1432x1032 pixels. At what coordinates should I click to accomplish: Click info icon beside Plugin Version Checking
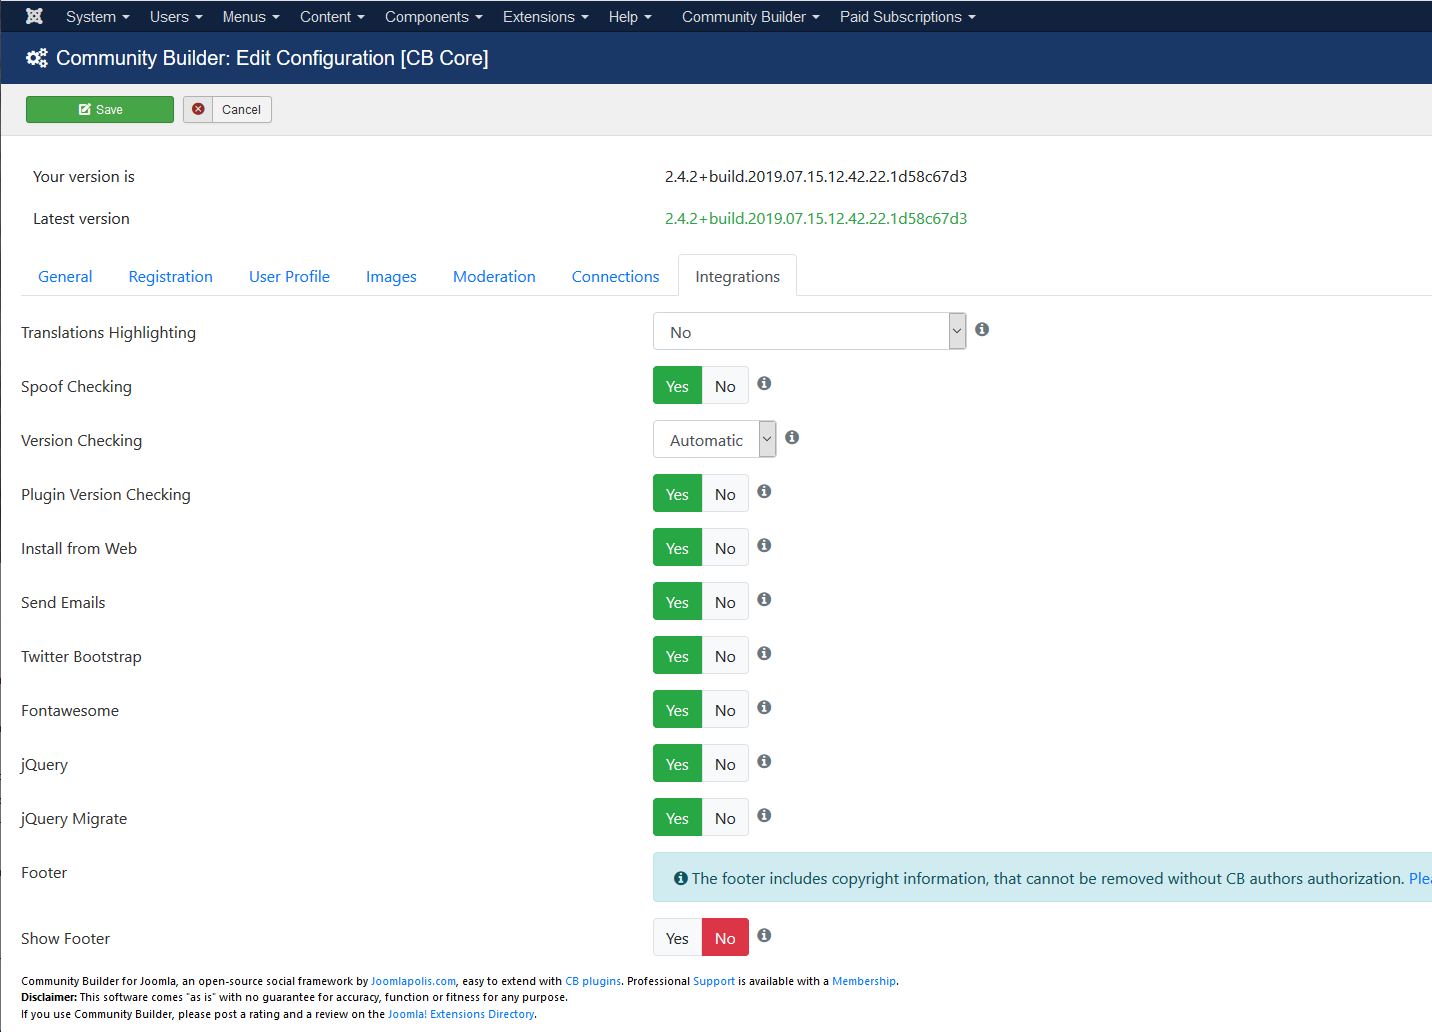764,491
